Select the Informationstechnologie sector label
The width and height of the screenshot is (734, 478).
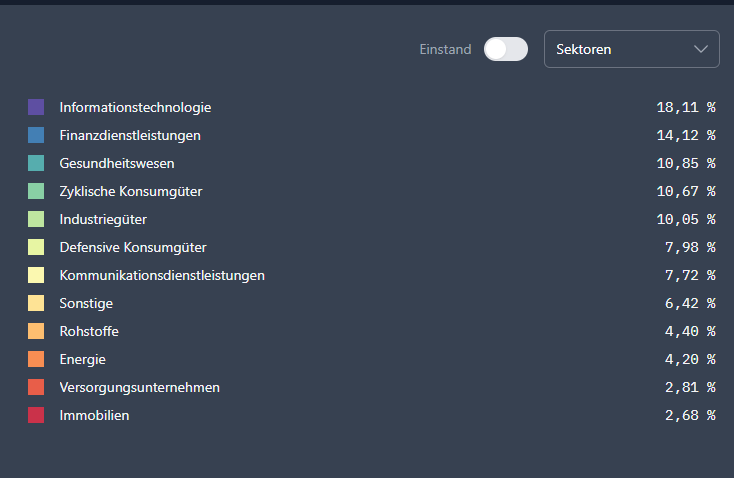point(135,107)
